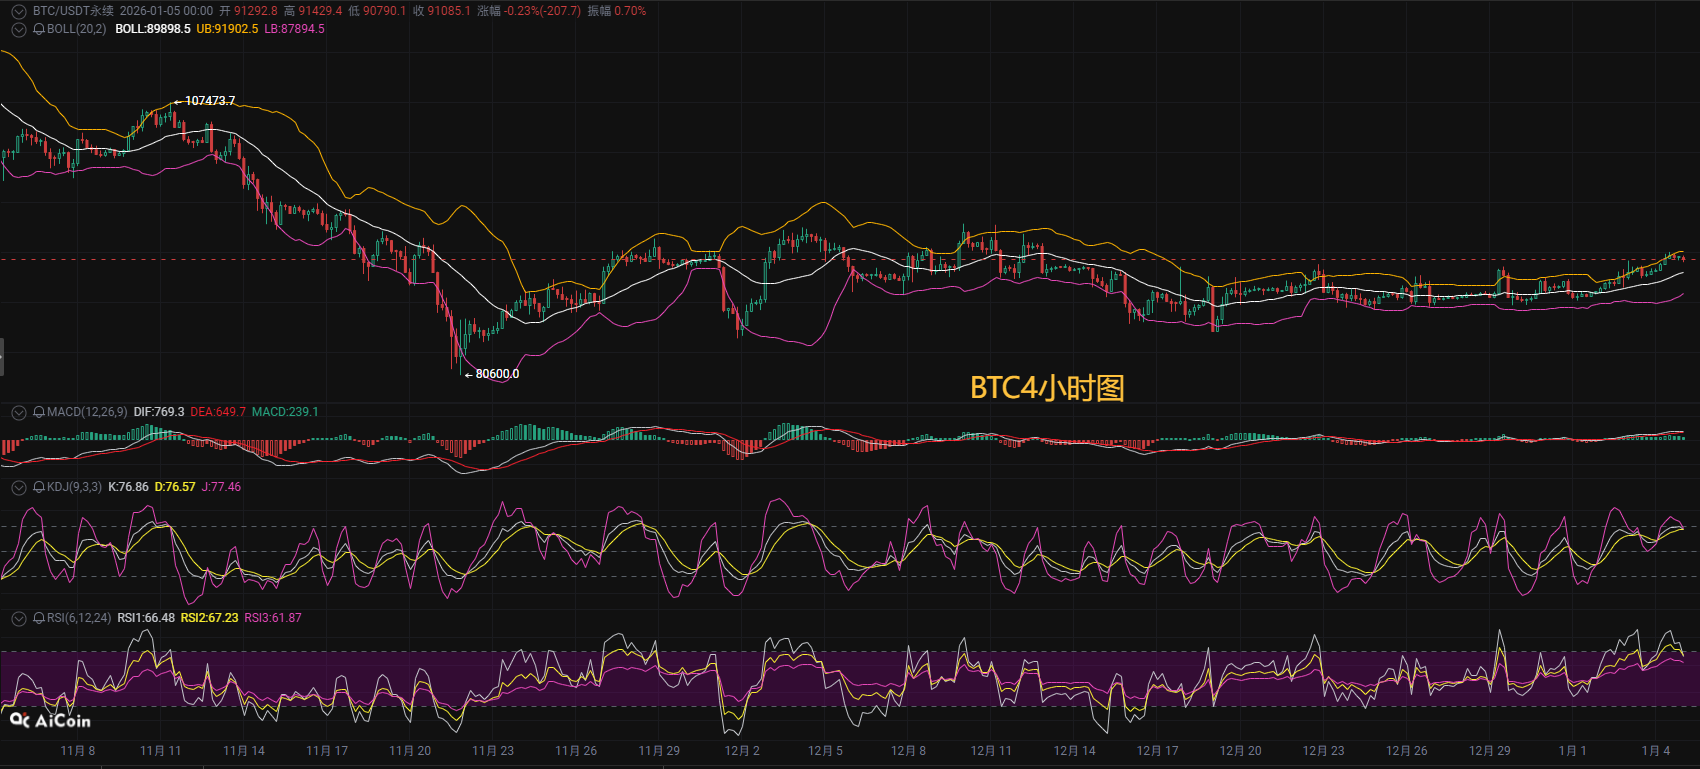Open the side panel handle on left edge
Viewport: 1700px width, 769px height.
pos(2,357)
